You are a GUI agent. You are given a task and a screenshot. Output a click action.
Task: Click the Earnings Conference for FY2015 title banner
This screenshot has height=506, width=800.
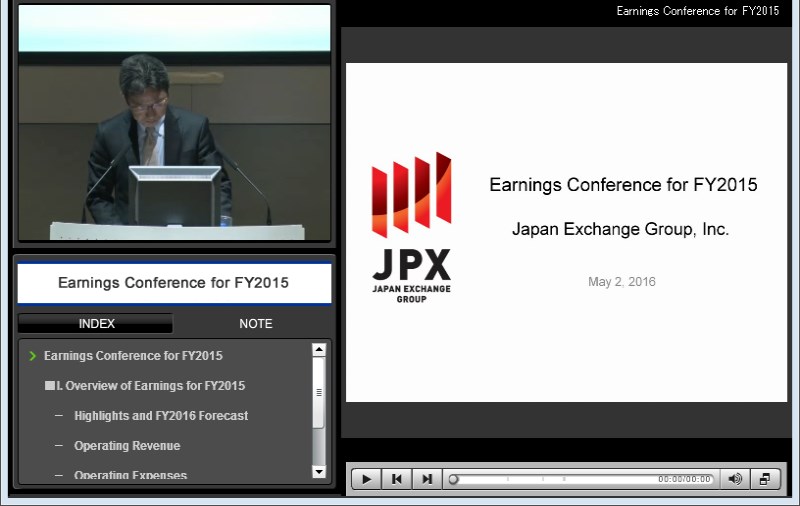click(174, 283)
